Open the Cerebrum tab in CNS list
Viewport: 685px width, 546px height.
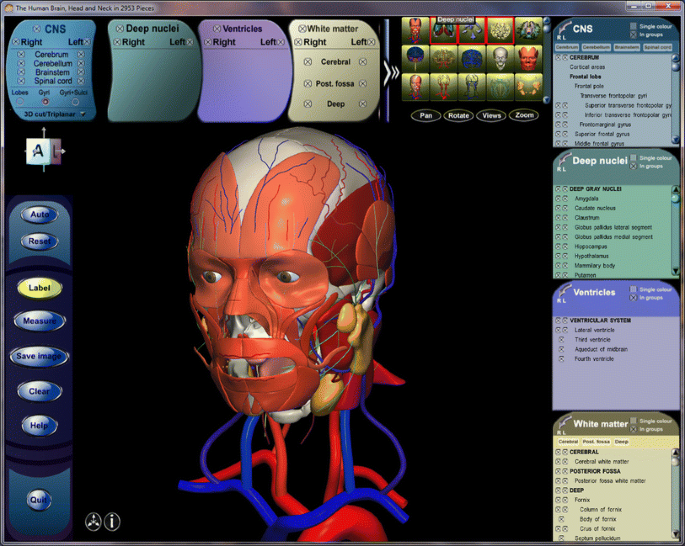[x=567, y=47]
